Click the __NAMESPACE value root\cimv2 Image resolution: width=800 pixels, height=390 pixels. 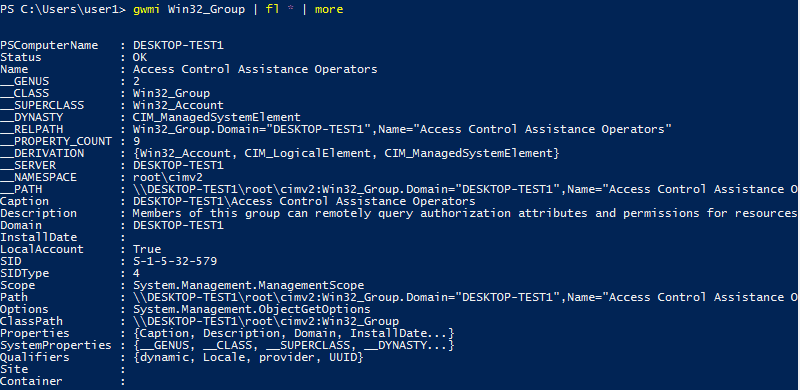168,177
